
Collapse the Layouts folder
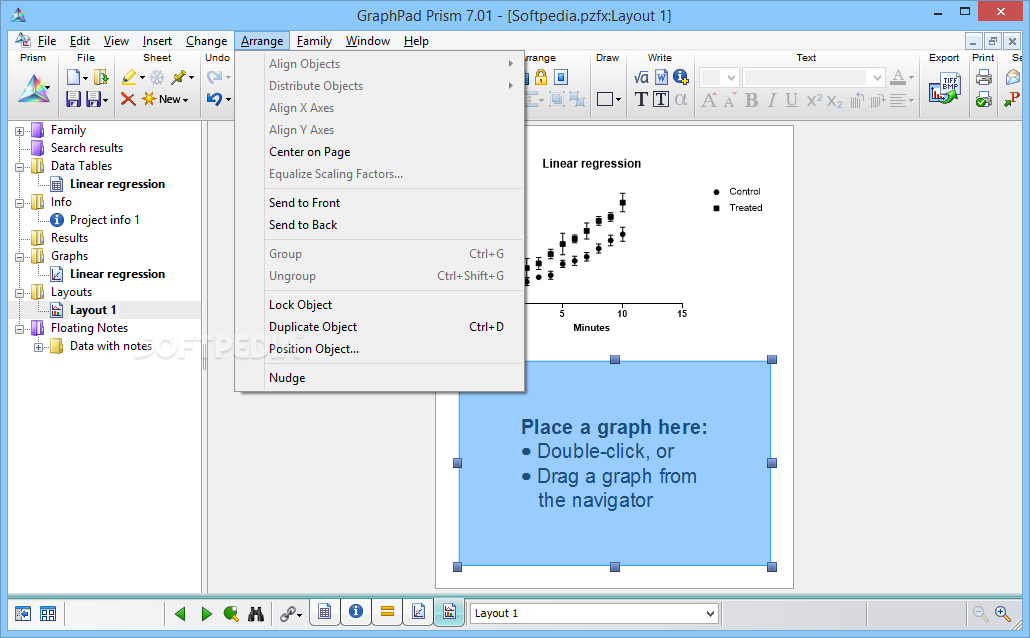coord(20,293)
